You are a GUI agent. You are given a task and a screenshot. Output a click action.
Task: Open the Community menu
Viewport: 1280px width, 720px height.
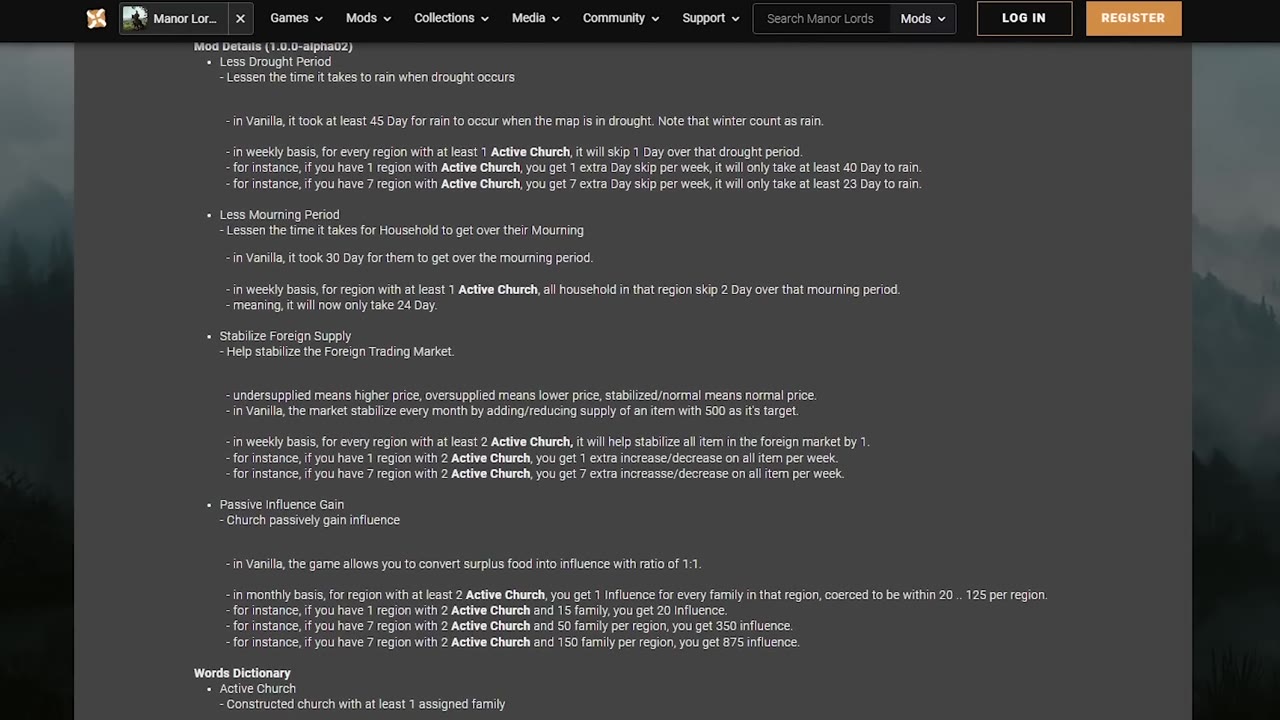(x=621, y=18)
